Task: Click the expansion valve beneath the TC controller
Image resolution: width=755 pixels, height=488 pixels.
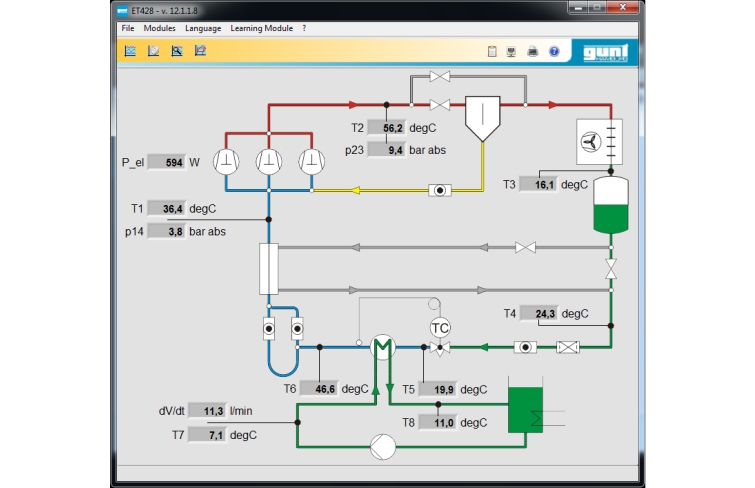Action: pos(440,348)
